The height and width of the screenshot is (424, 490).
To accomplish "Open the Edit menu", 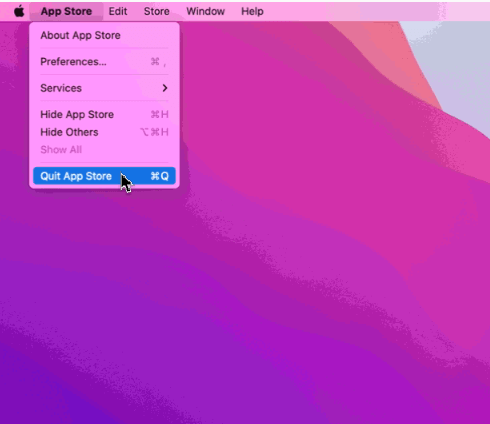I will coord(118,11).
